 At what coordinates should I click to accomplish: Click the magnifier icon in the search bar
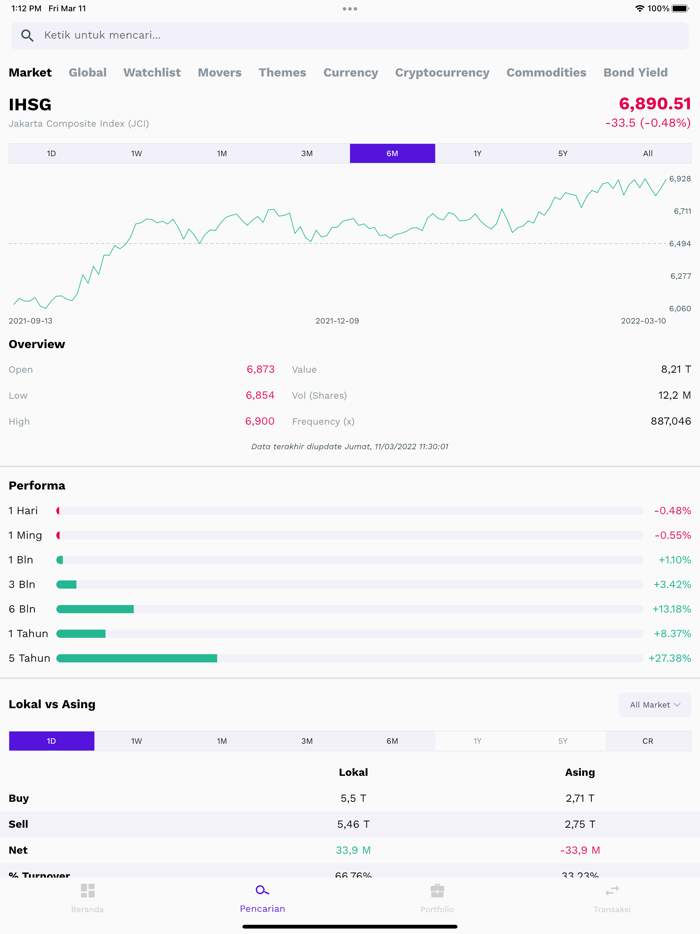coord(26,35)
